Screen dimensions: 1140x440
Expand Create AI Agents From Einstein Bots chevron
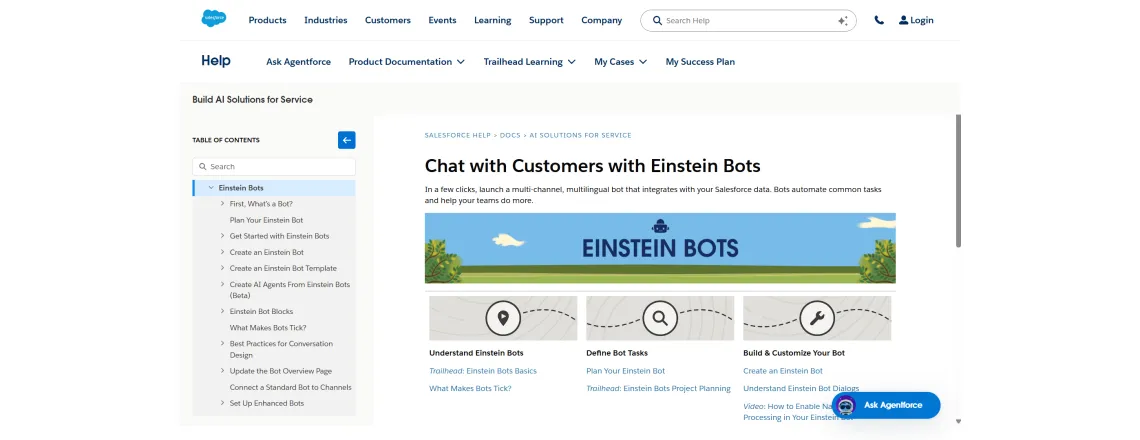coord(222,284)
